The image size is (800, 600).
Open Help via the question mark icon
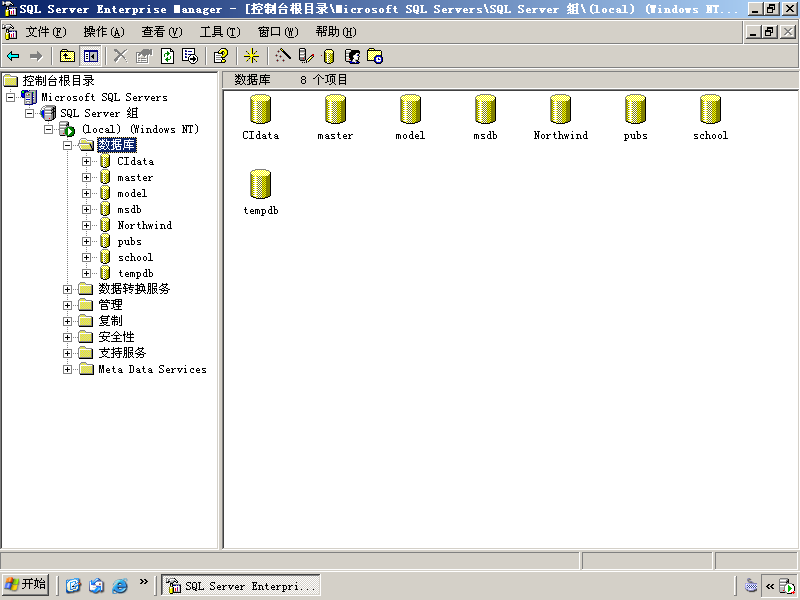pos(221,56)
